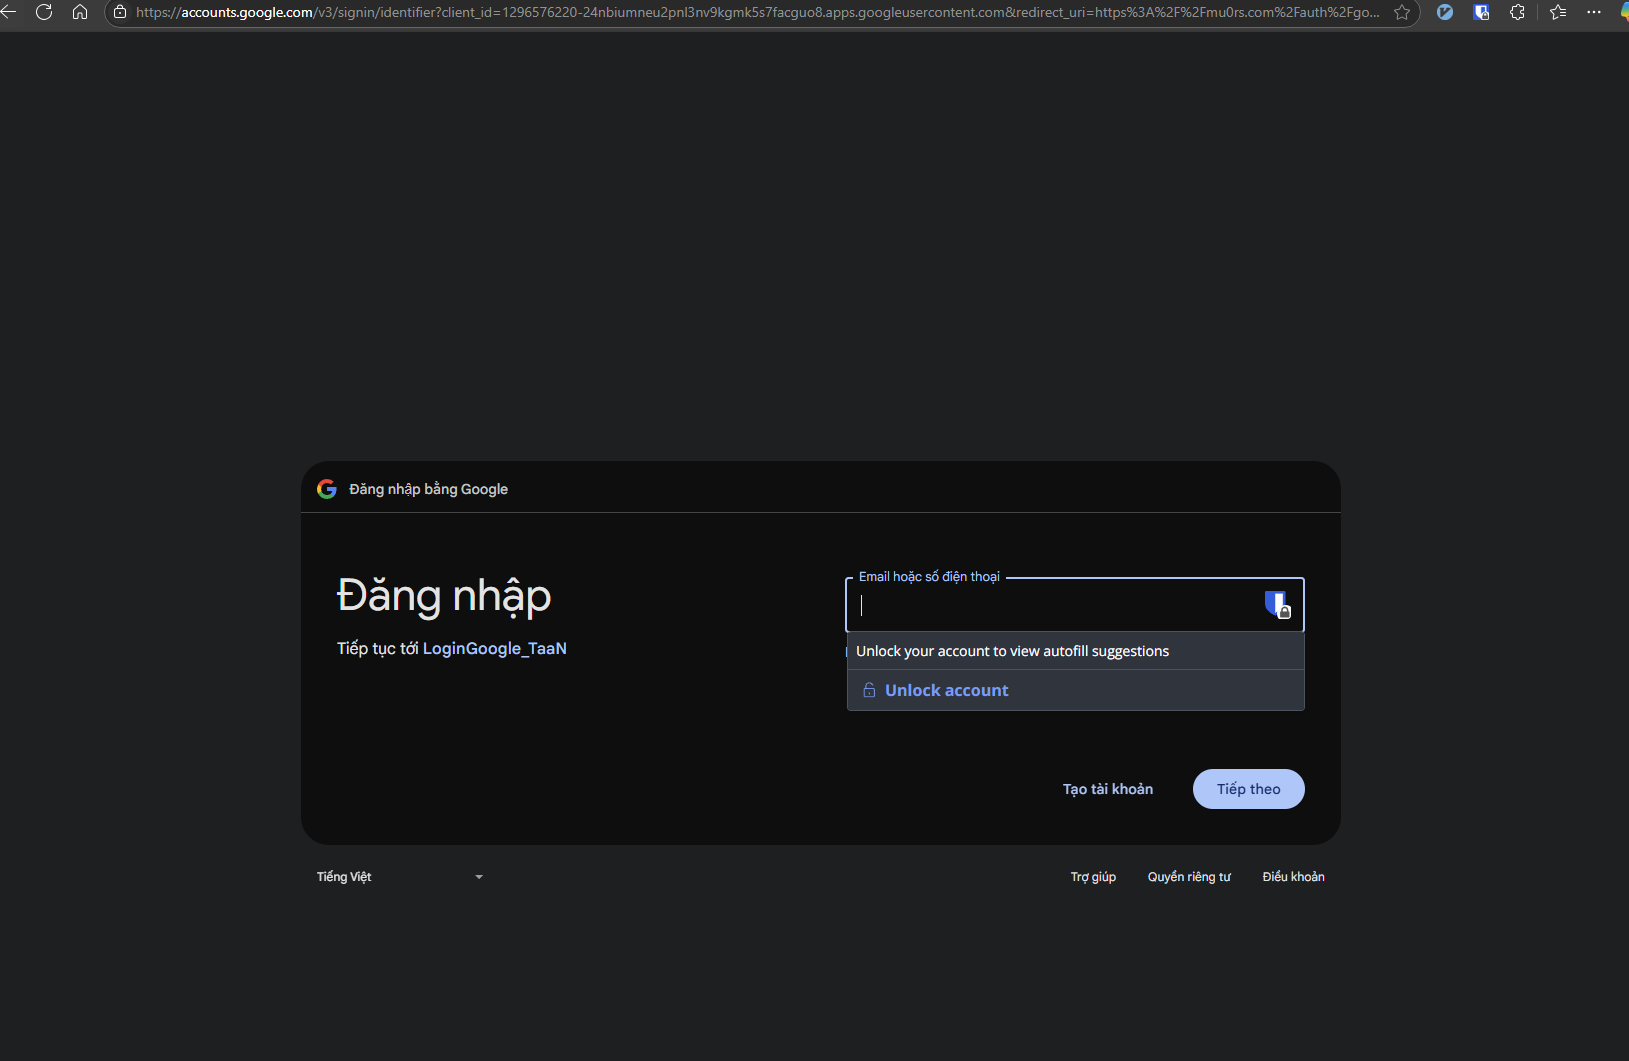
Task: Bookmark this page with the star icon
Action: point(1402,13)
